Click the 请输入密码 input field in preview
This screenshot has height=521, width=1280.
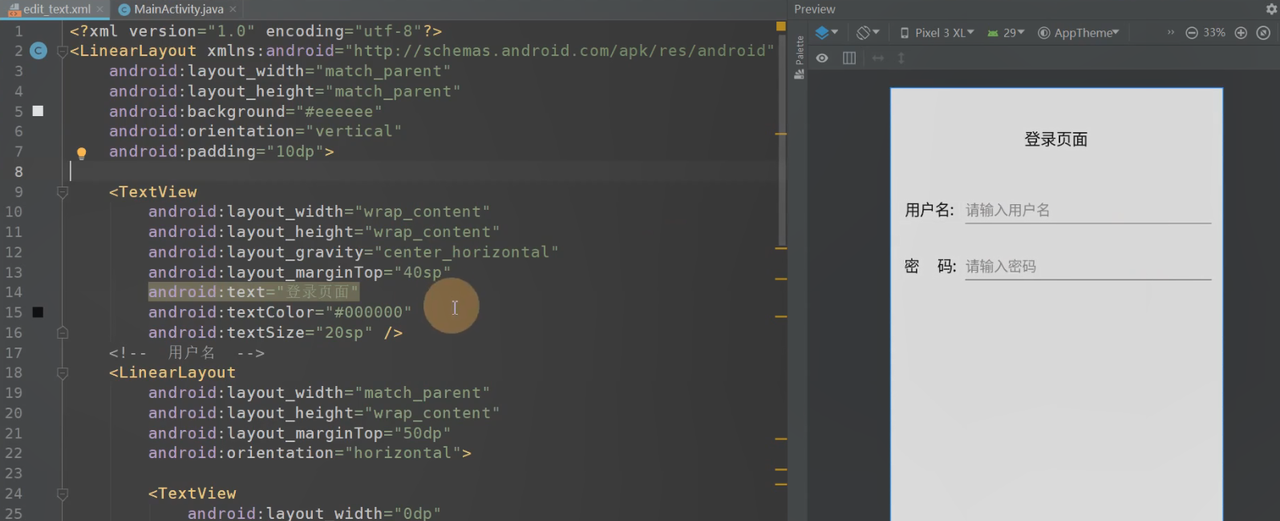click(x=1088, y=267)
